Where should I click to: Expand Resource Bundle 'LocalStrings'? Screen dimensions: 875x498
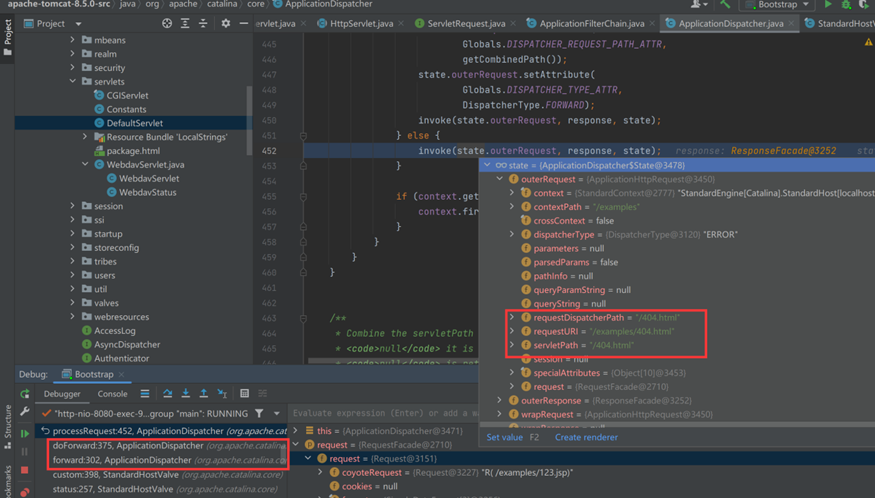(x=85, y=137)
